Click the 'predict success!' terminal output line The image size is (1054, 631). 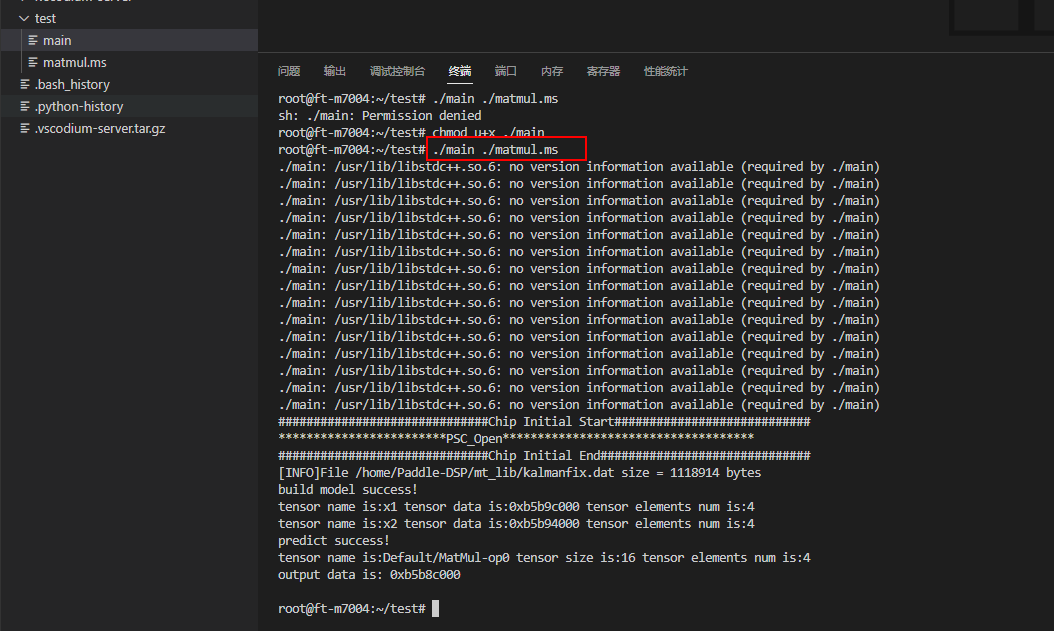pos(333,541)
